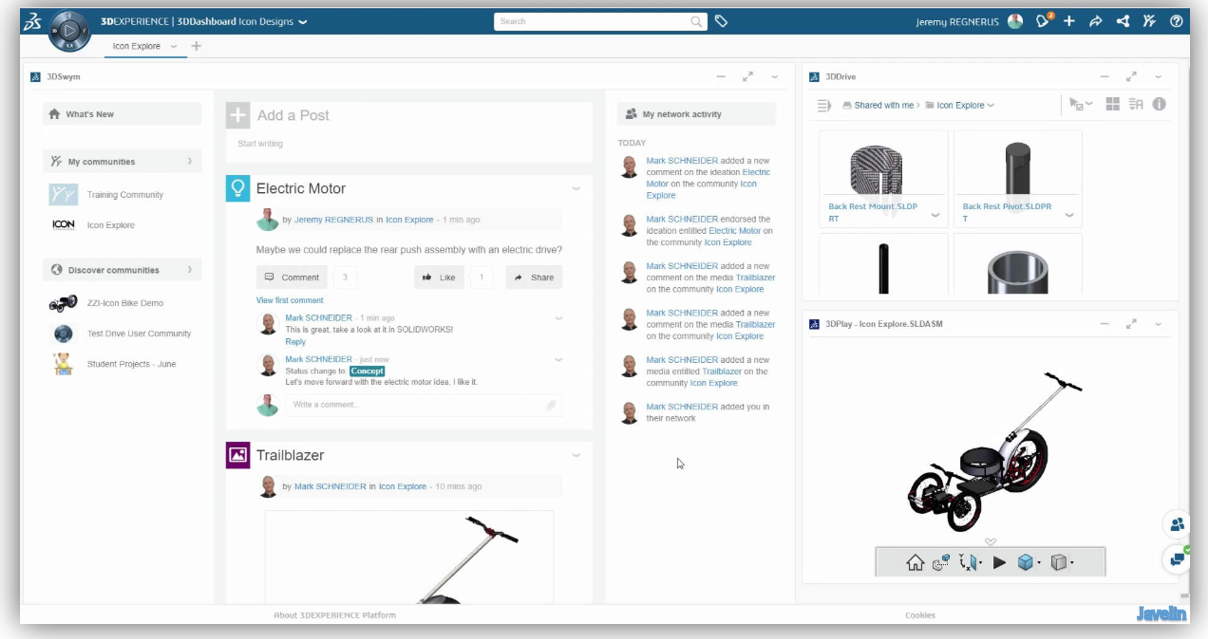Open ZZI-Icon Bike Demo community
The image size is (1208, 639).
125,303
